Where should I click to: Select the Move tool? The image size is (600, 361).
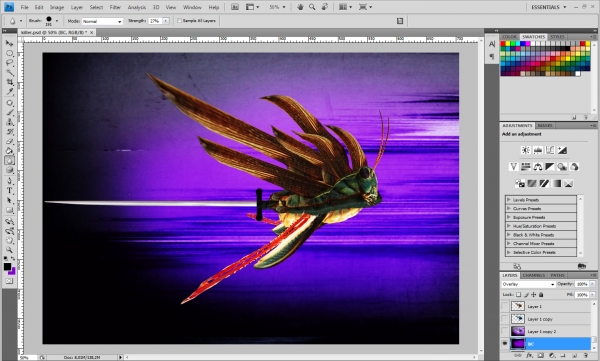(9, 44)
